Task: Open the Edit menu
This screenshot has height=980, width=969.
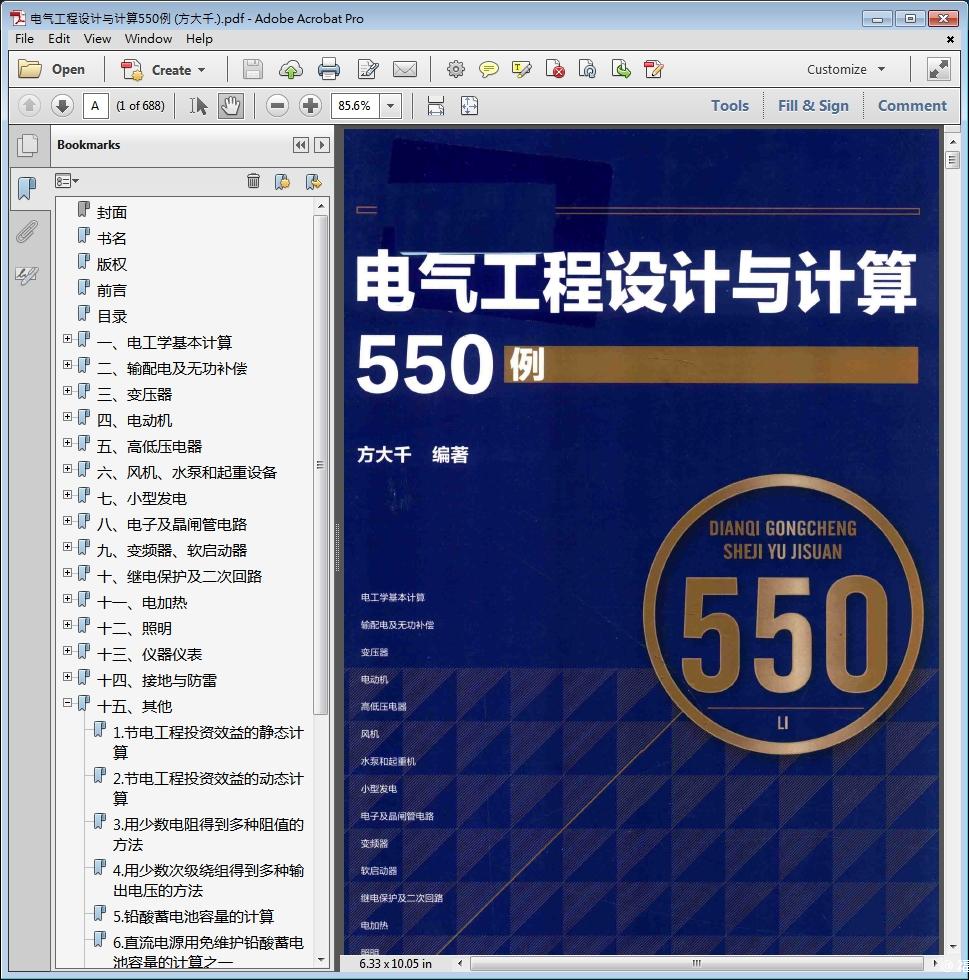Action: point(59,39)
